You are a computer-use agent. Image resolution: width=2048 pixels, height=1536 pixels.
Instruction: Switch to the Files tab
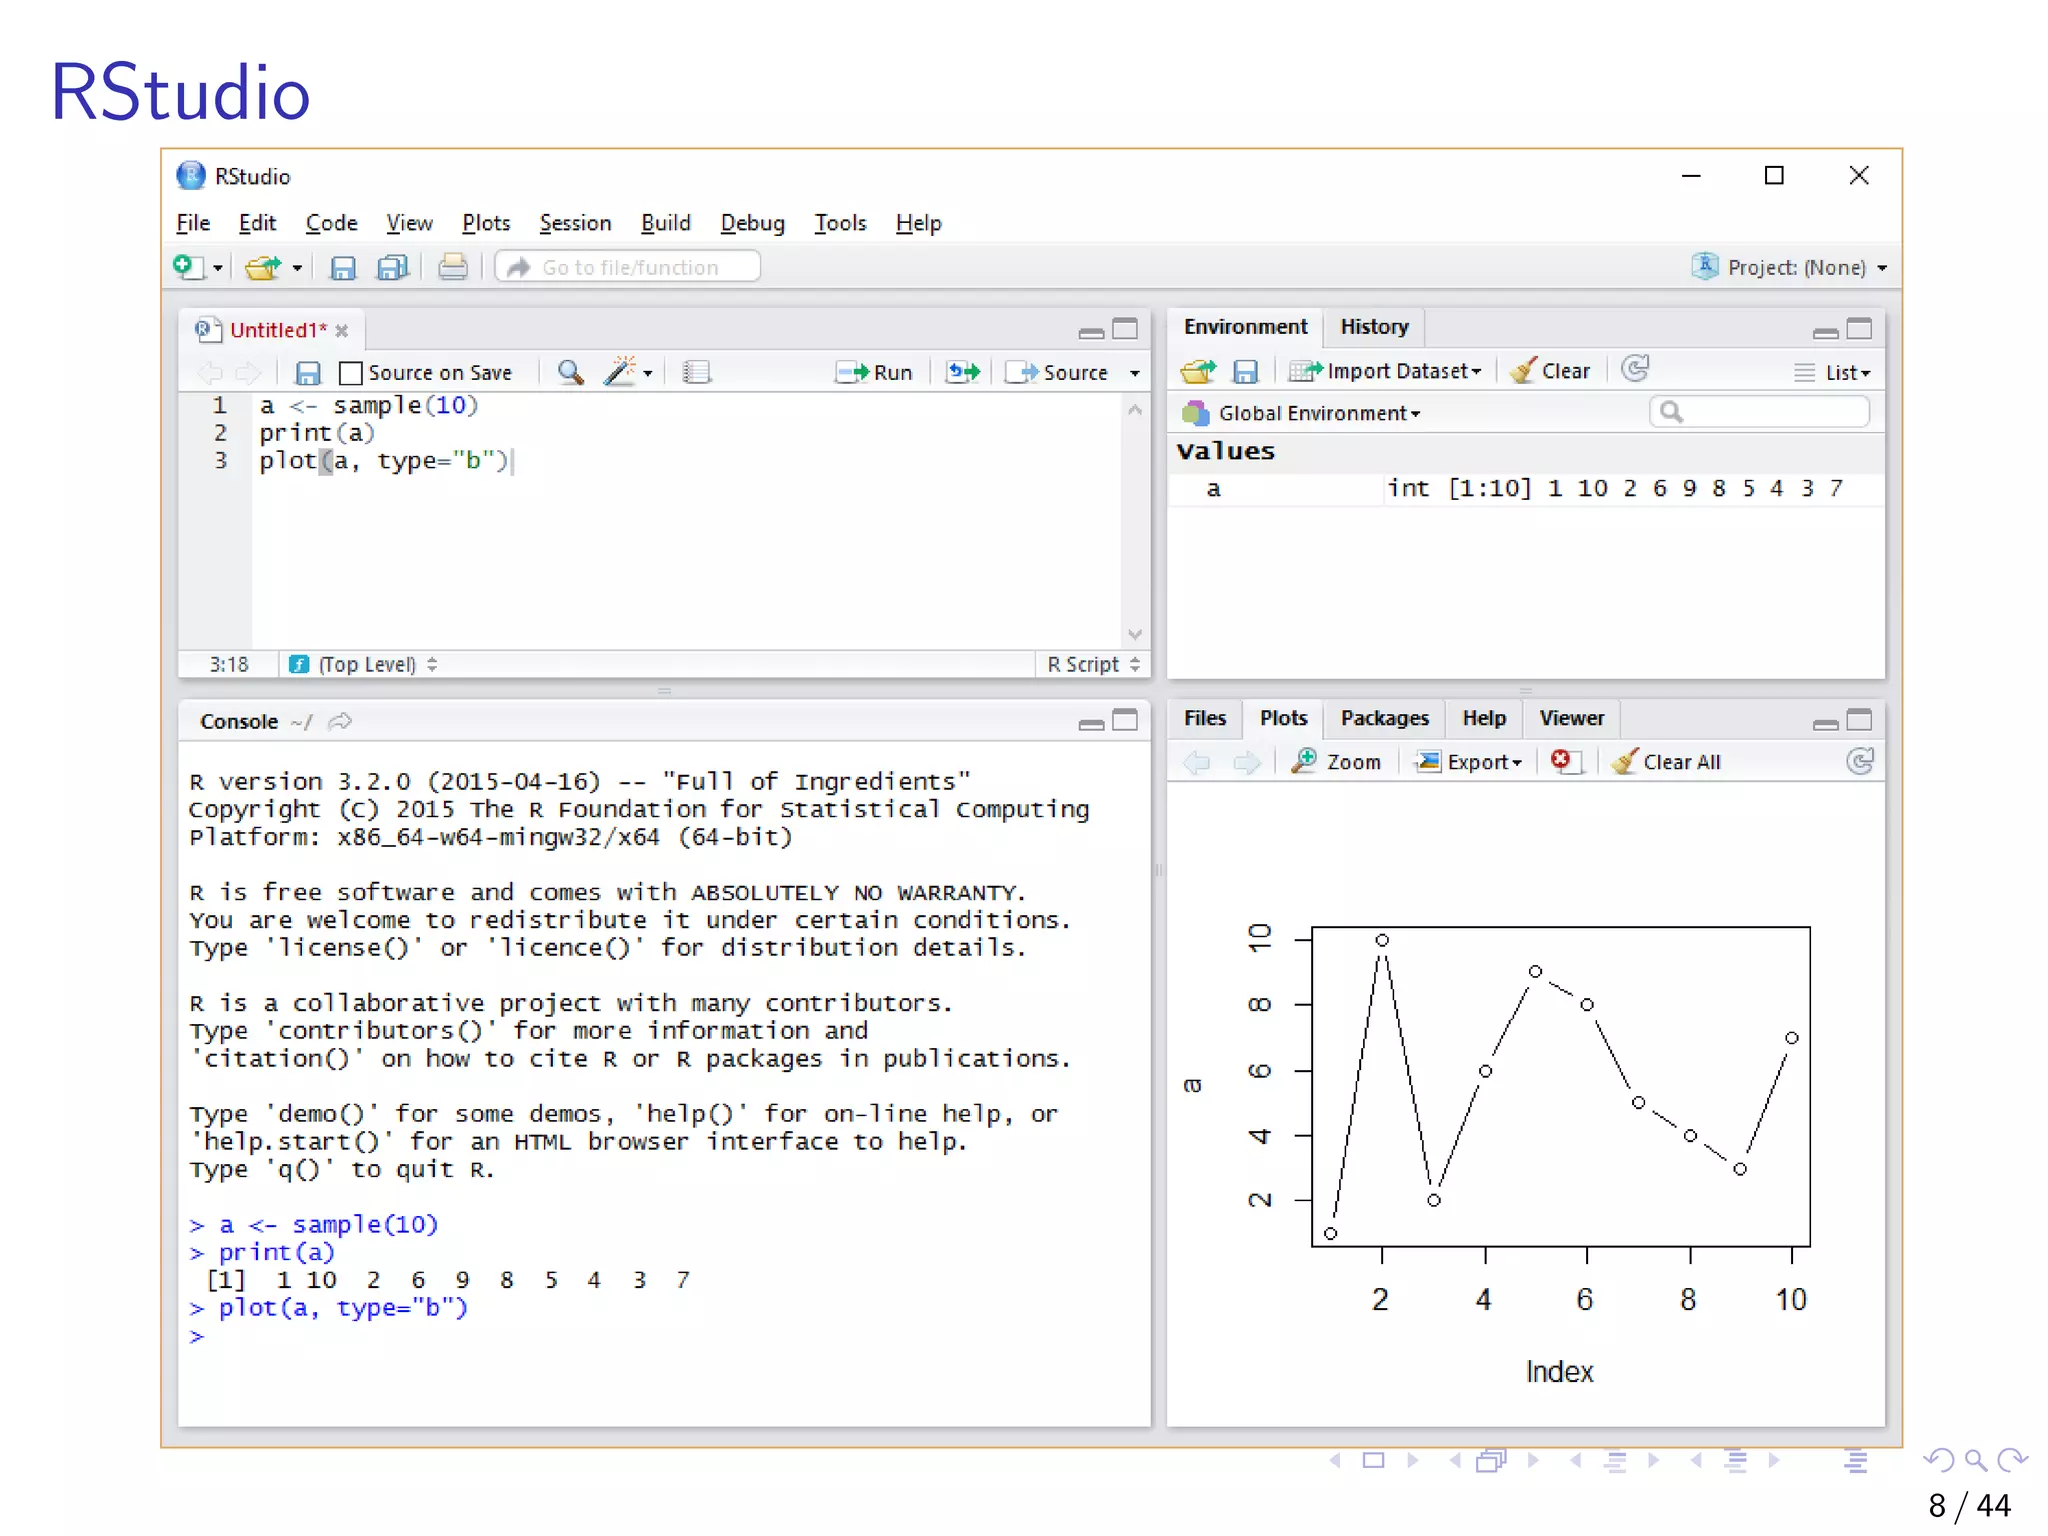1204,718
